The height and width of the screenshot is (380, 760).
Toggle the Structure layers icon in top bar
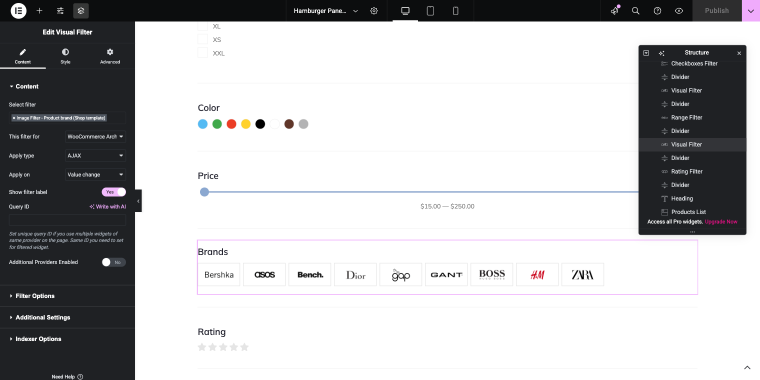click(81, 11)
